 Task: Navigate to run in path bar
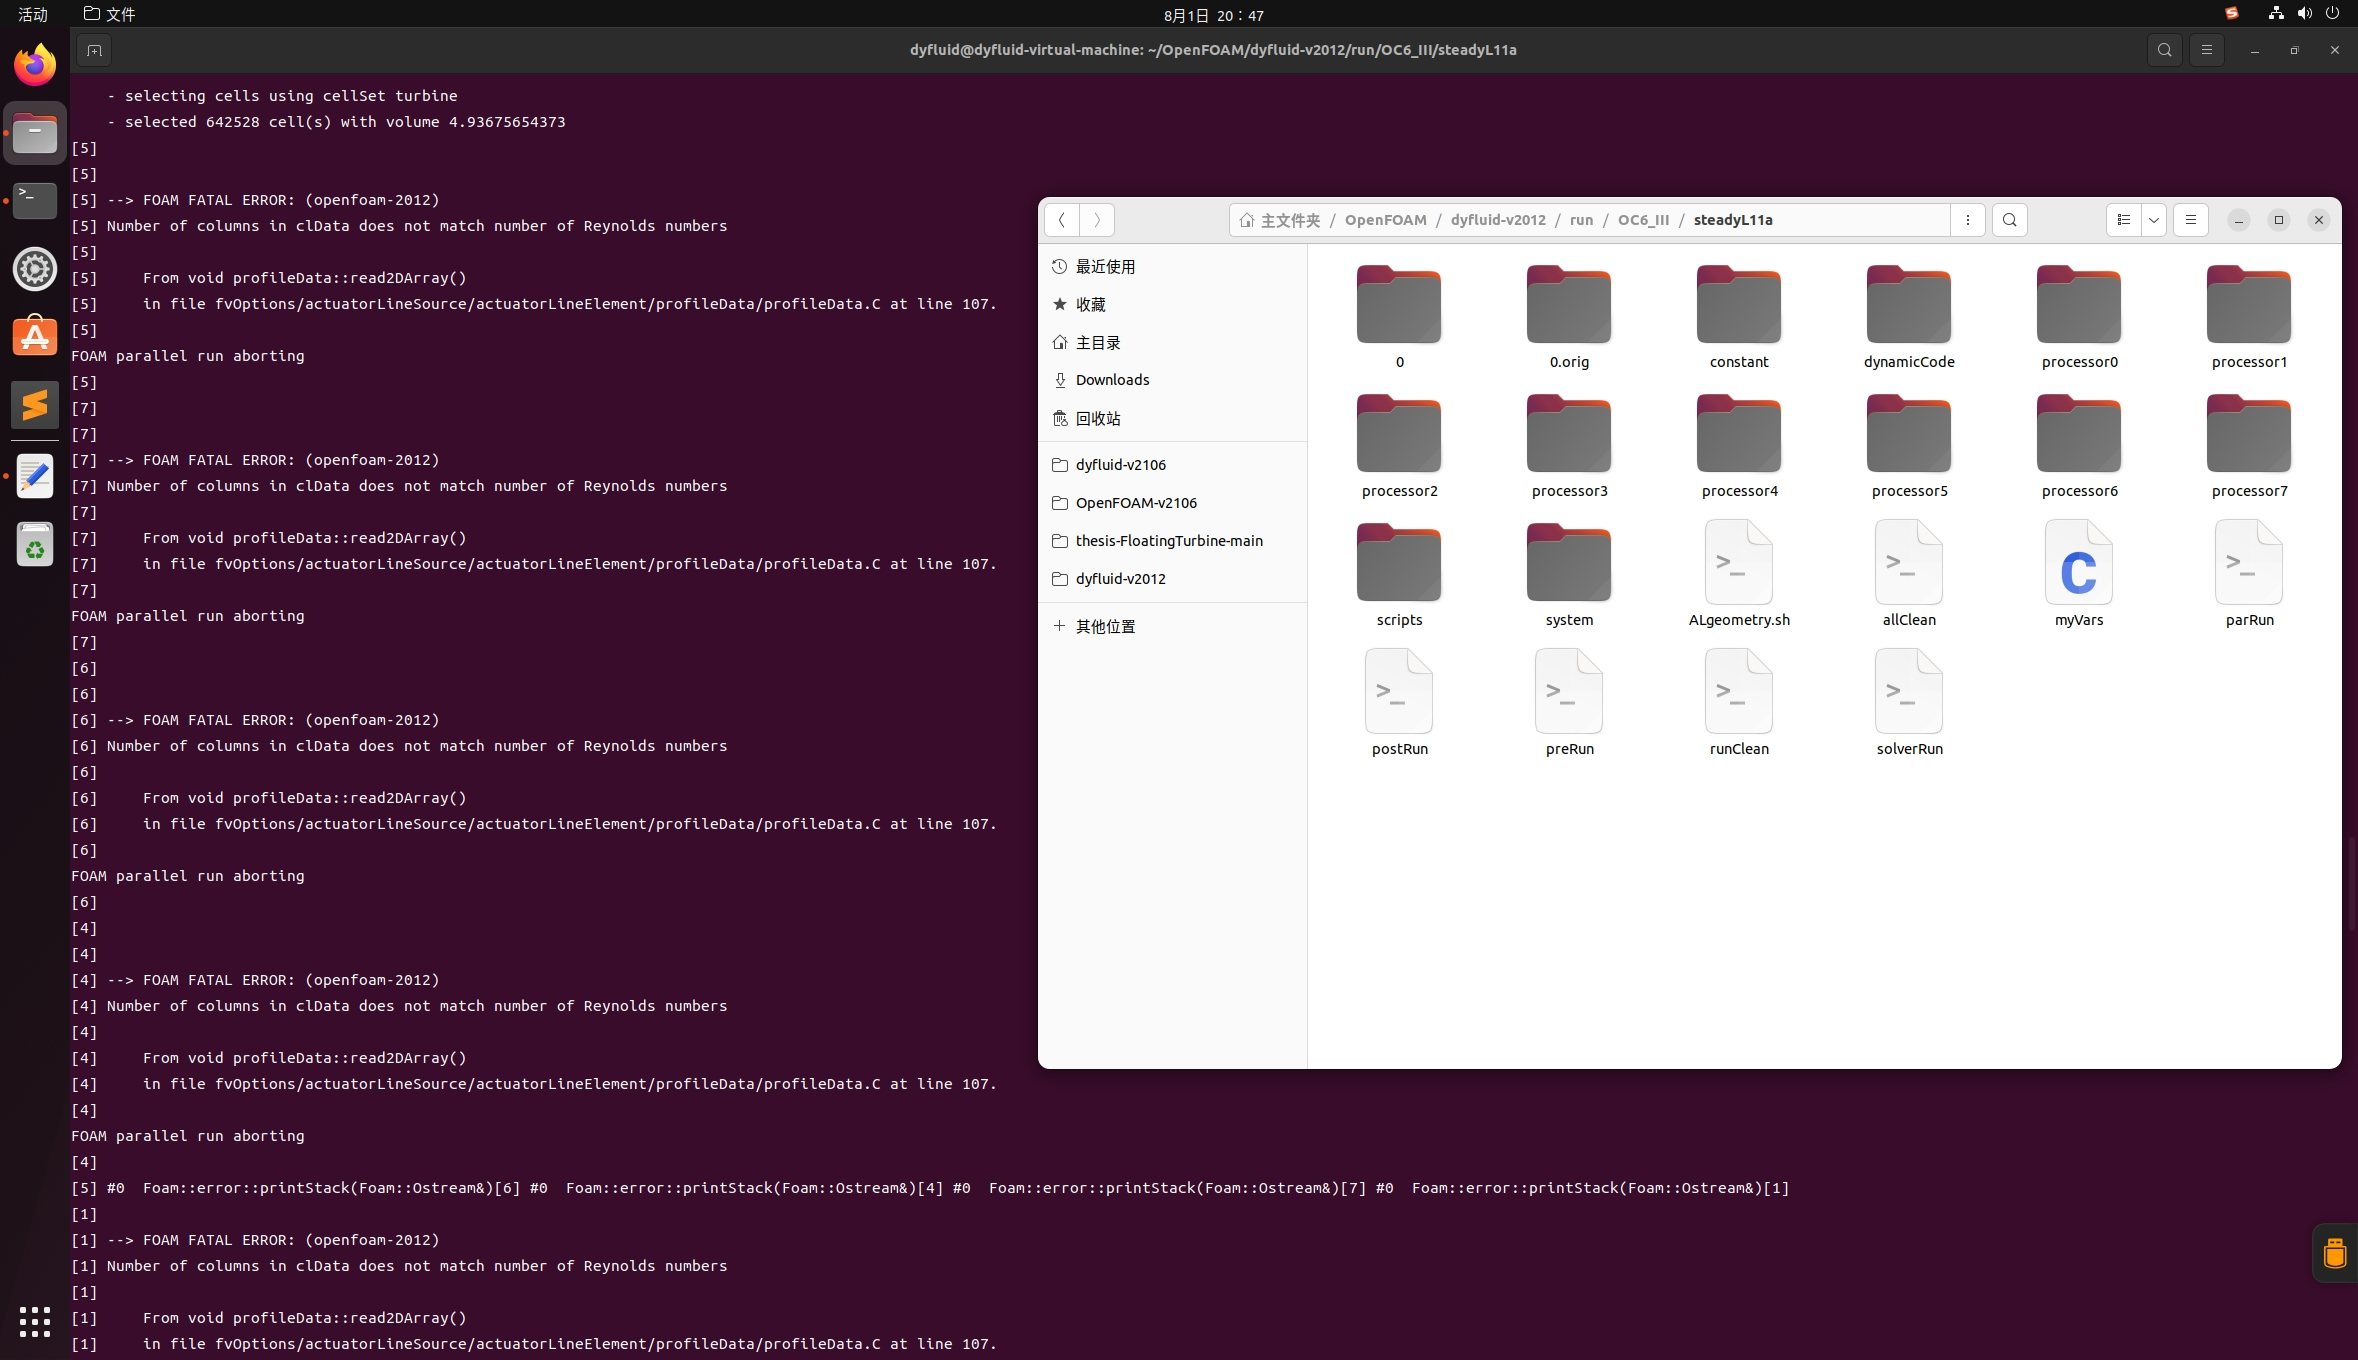point(1581,220)
